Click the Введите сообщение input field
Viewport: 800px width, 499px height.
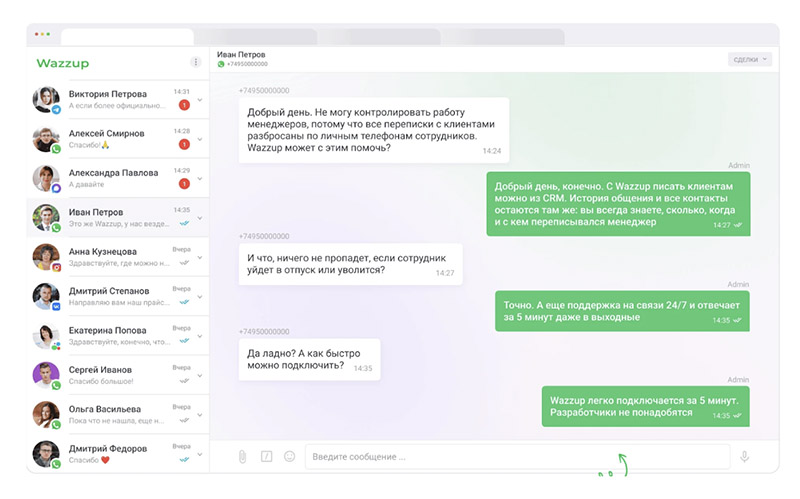515,457
